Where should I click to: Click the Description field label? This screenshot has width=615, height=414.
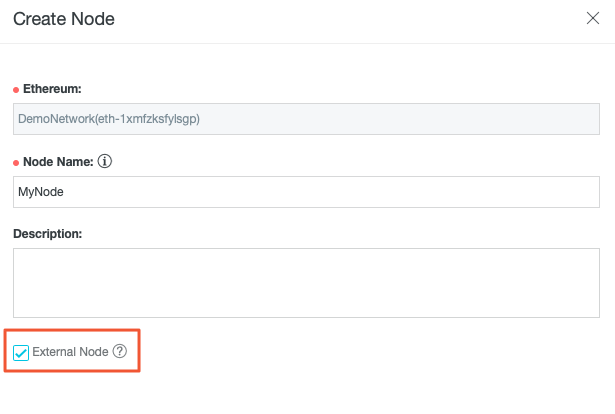(47, 233)
